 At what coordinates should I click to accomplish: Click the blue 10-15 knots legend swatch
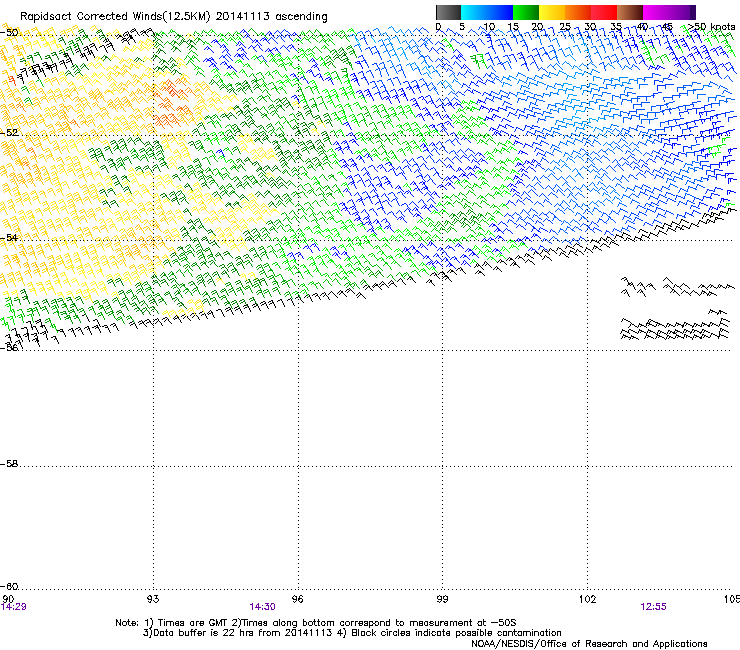500,12
